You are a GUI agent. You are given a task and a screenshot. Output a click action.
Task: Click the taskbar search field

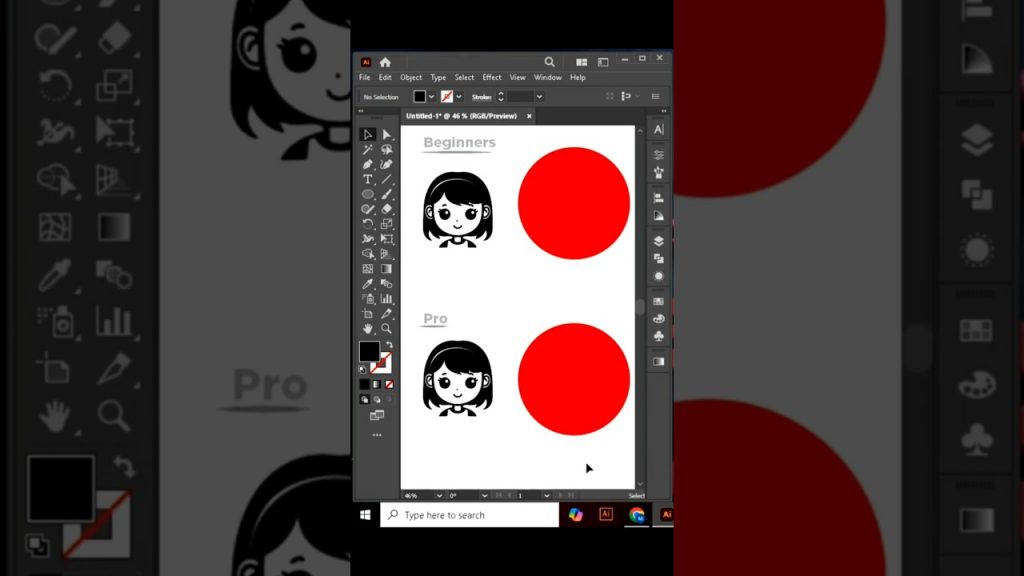(x=470, y=515)
